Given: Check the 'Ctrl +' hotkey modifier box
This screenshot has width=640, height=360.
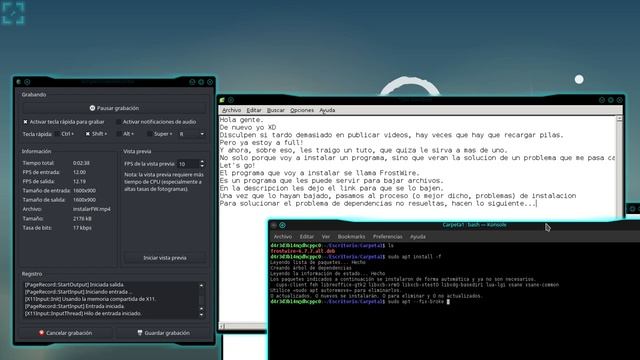Looking at the screenshot, I should coord(57,134).
